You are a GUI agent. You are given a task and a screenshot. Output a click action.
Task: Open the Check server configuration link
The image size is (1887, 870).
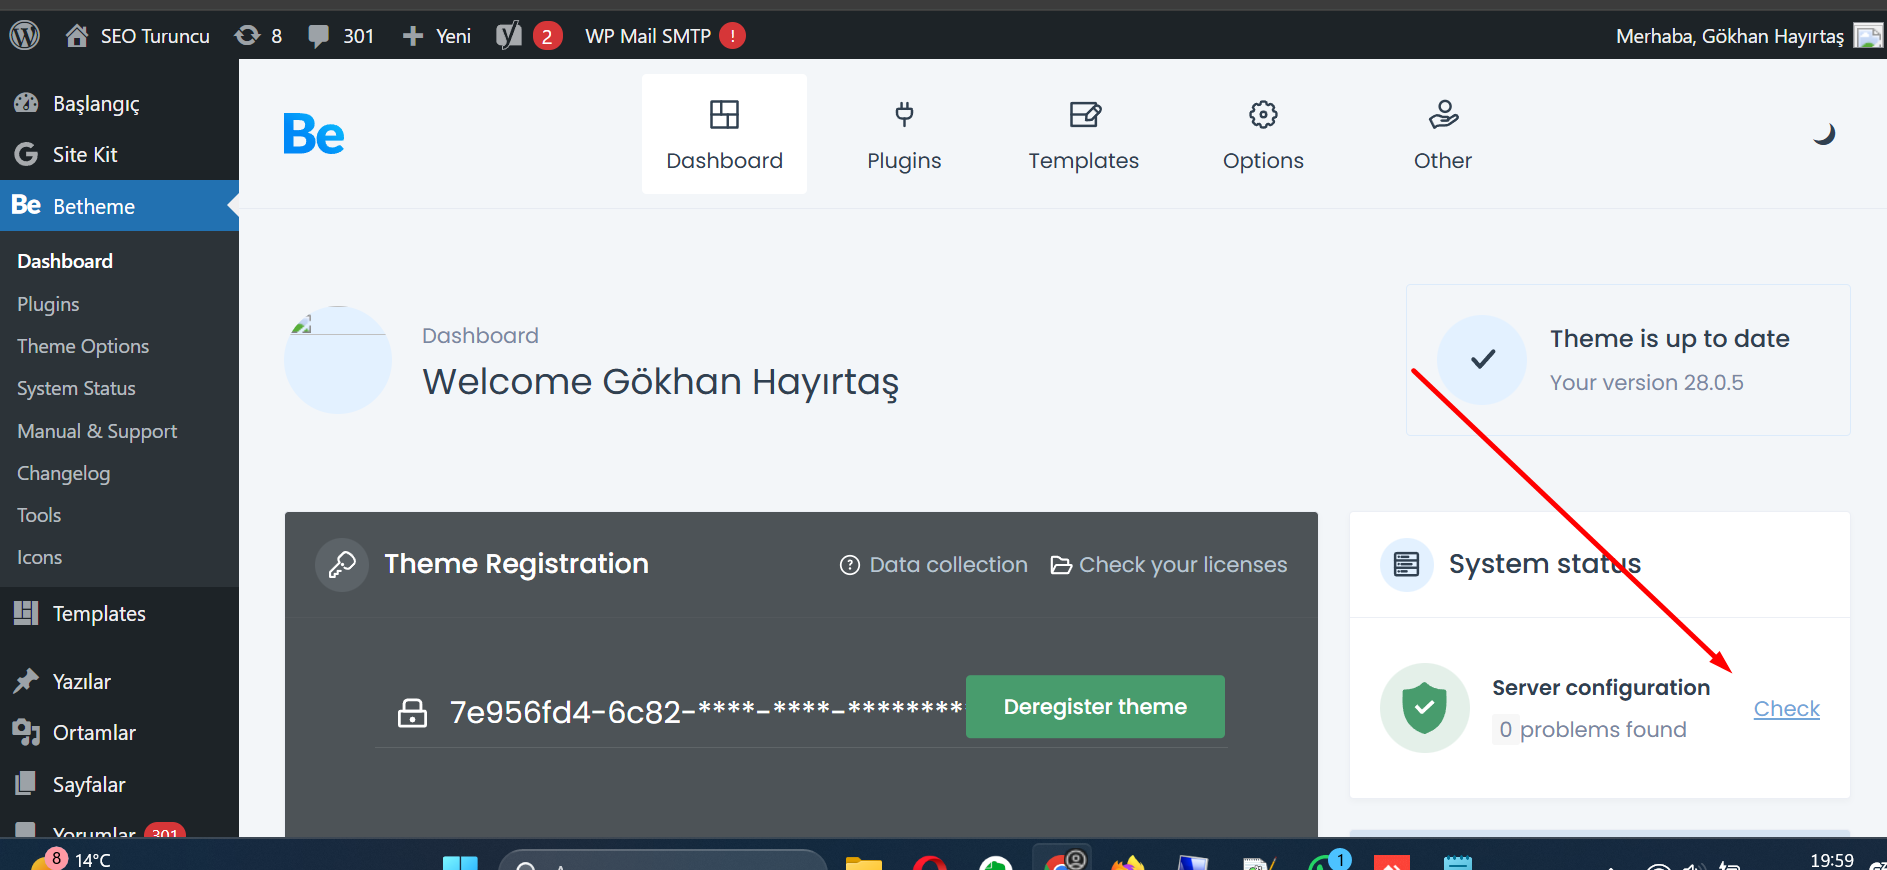tap(1787, 708)
